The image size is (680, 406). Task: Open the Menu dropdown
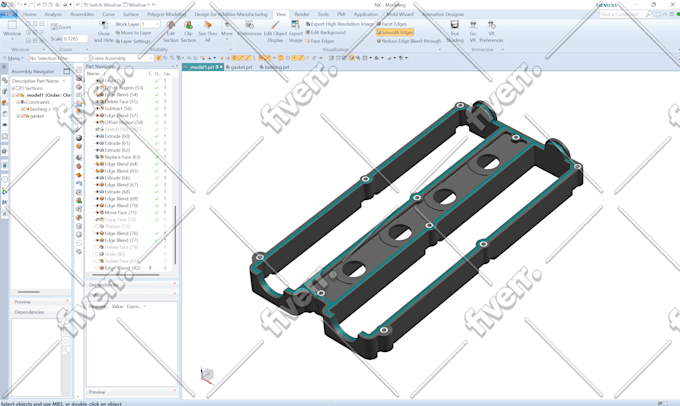click(14, 58)
